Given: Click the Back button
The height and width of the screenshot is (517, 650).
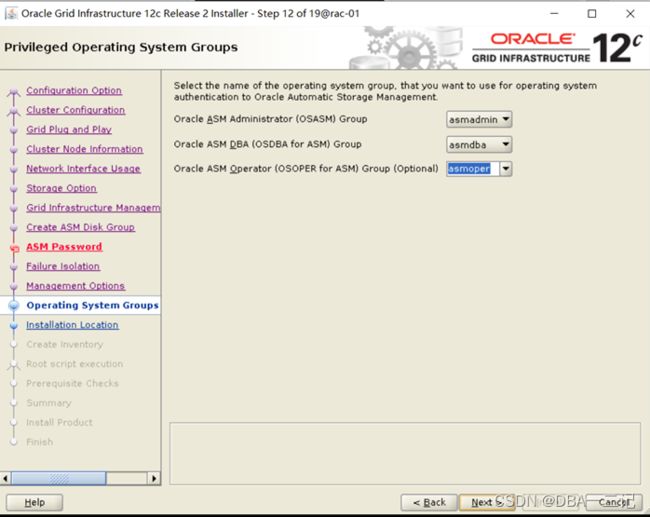Looking at the screenshot, I should [429, 502].
